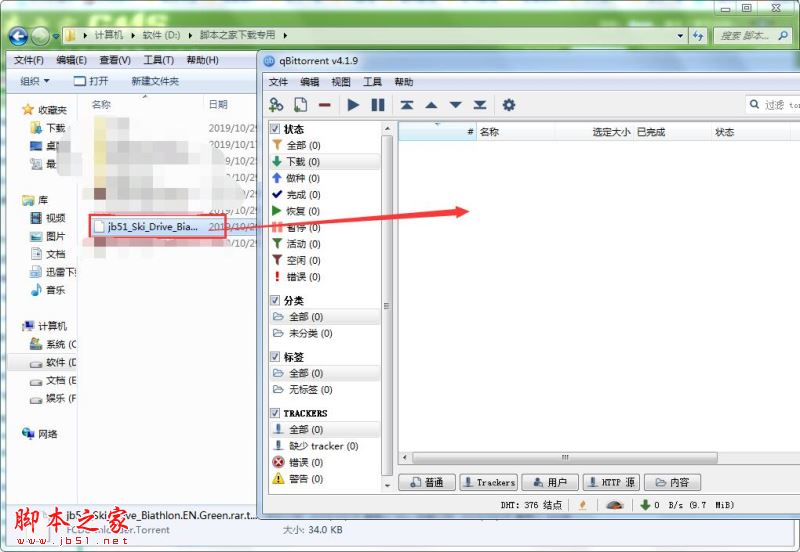The image size is (800, 552).
Task: Click sidebar scroll down arrow
Action: pos(387,485)
